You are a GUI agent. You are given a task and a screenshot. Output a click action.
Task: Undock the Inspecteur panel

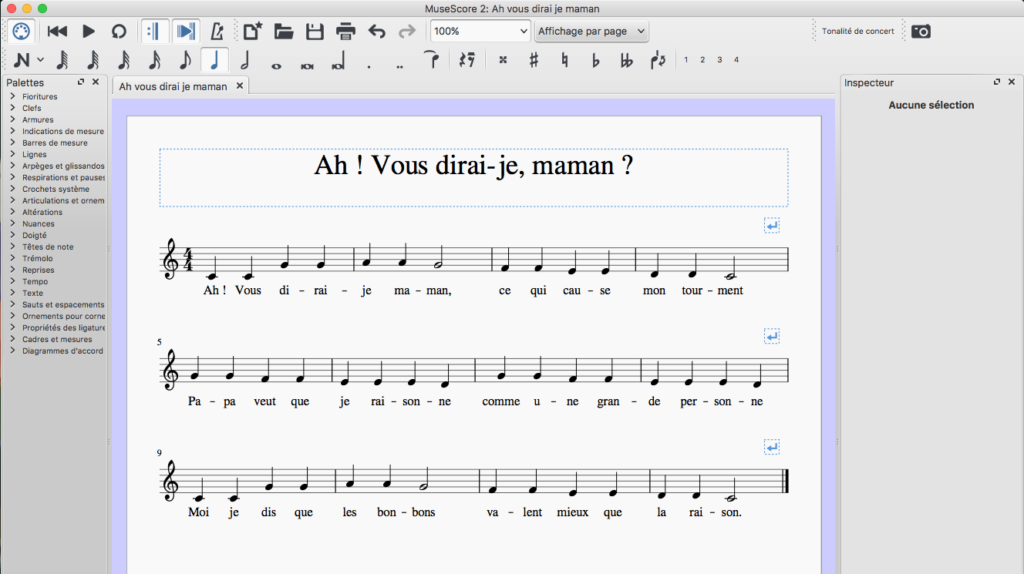[x=997, y=82]
